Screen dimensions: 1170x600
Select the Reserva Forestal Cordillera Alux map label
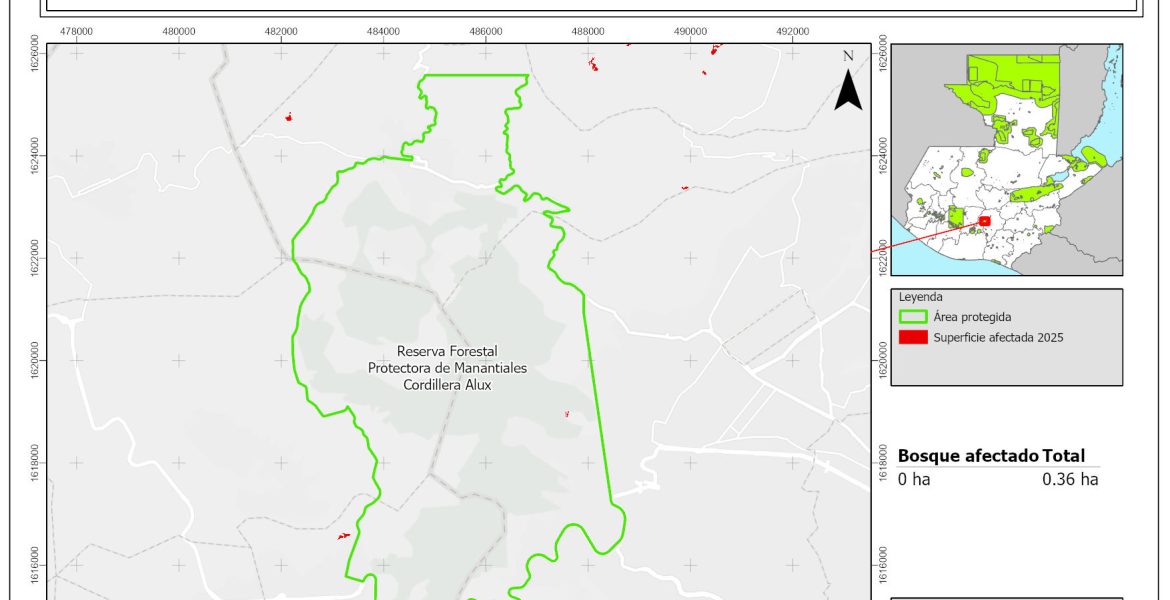[447, 368]
